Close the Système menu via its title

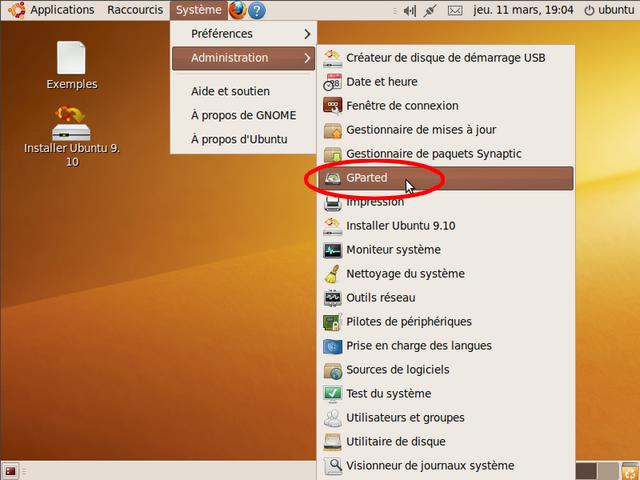click(199, 10)
